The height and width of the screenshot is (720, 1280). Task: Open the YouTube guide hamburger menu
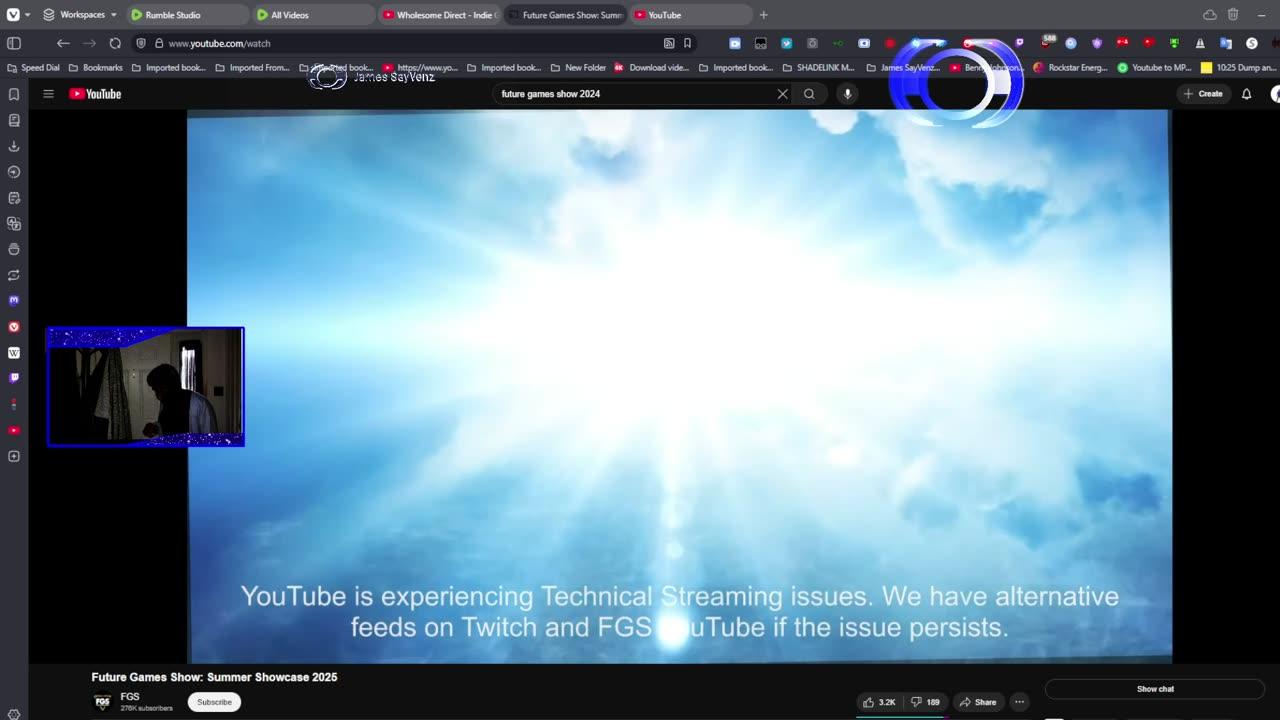click(48, 94)
